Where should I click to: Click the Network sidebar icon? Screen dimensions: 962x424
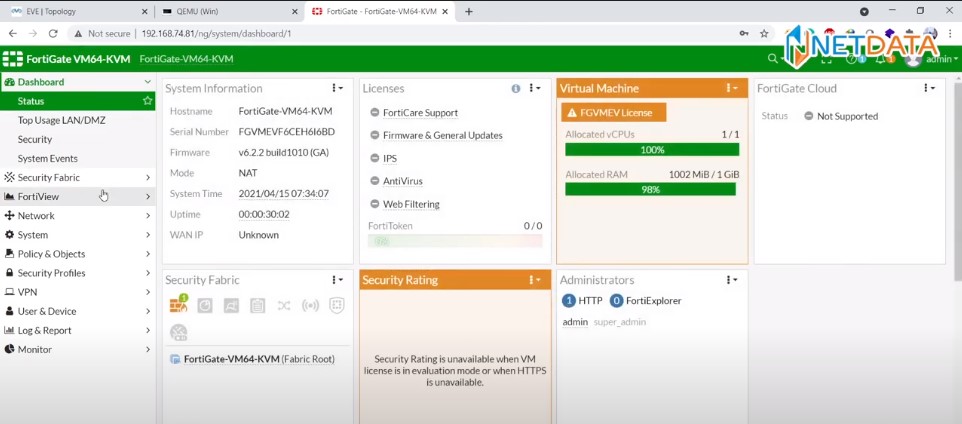9,215
